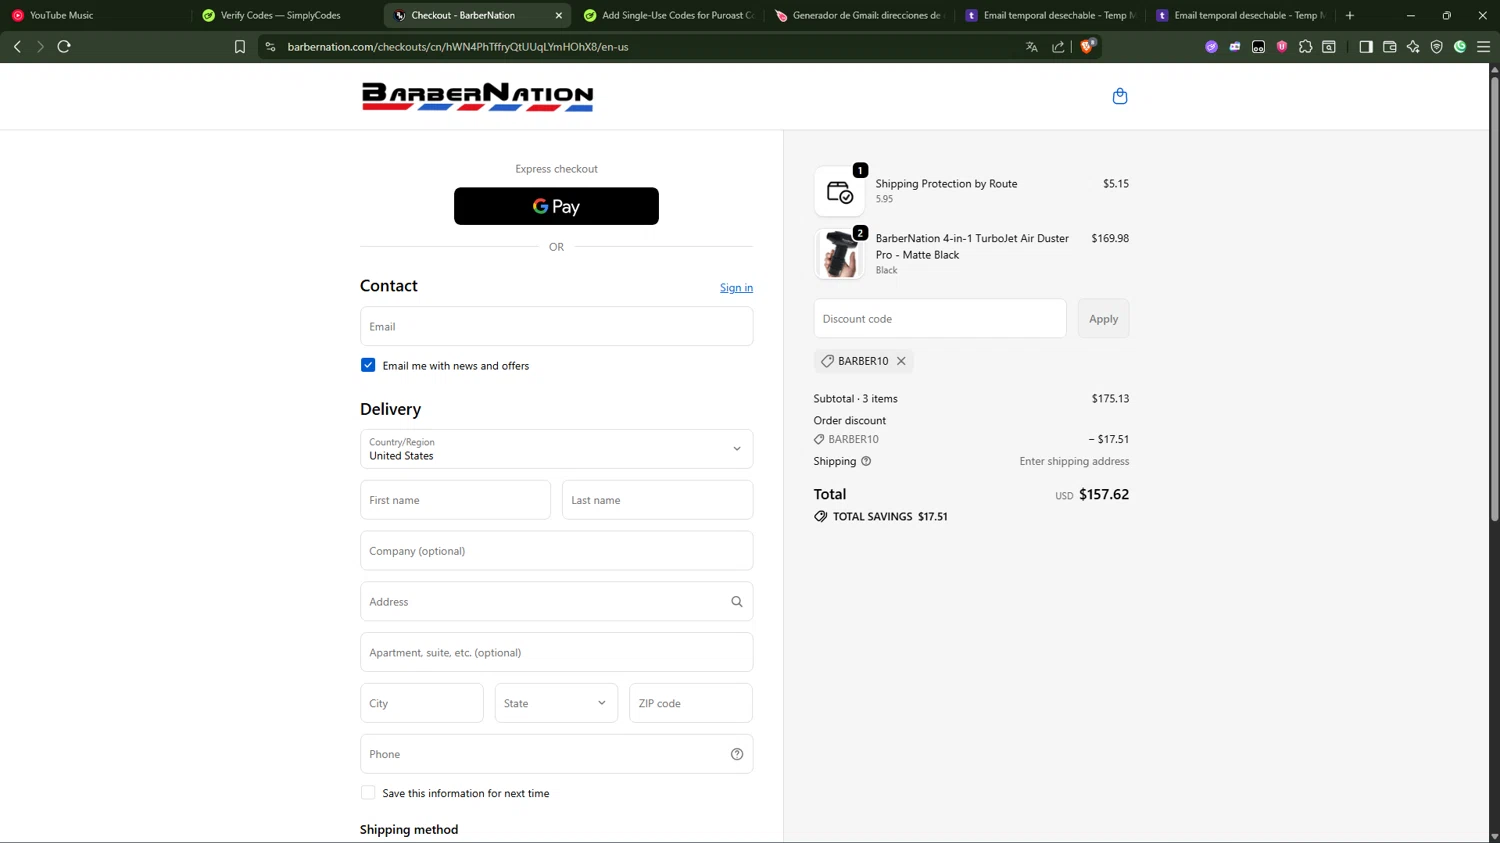
Task: Click the Brave VPN shield icon
Action: coord(1437,46)
